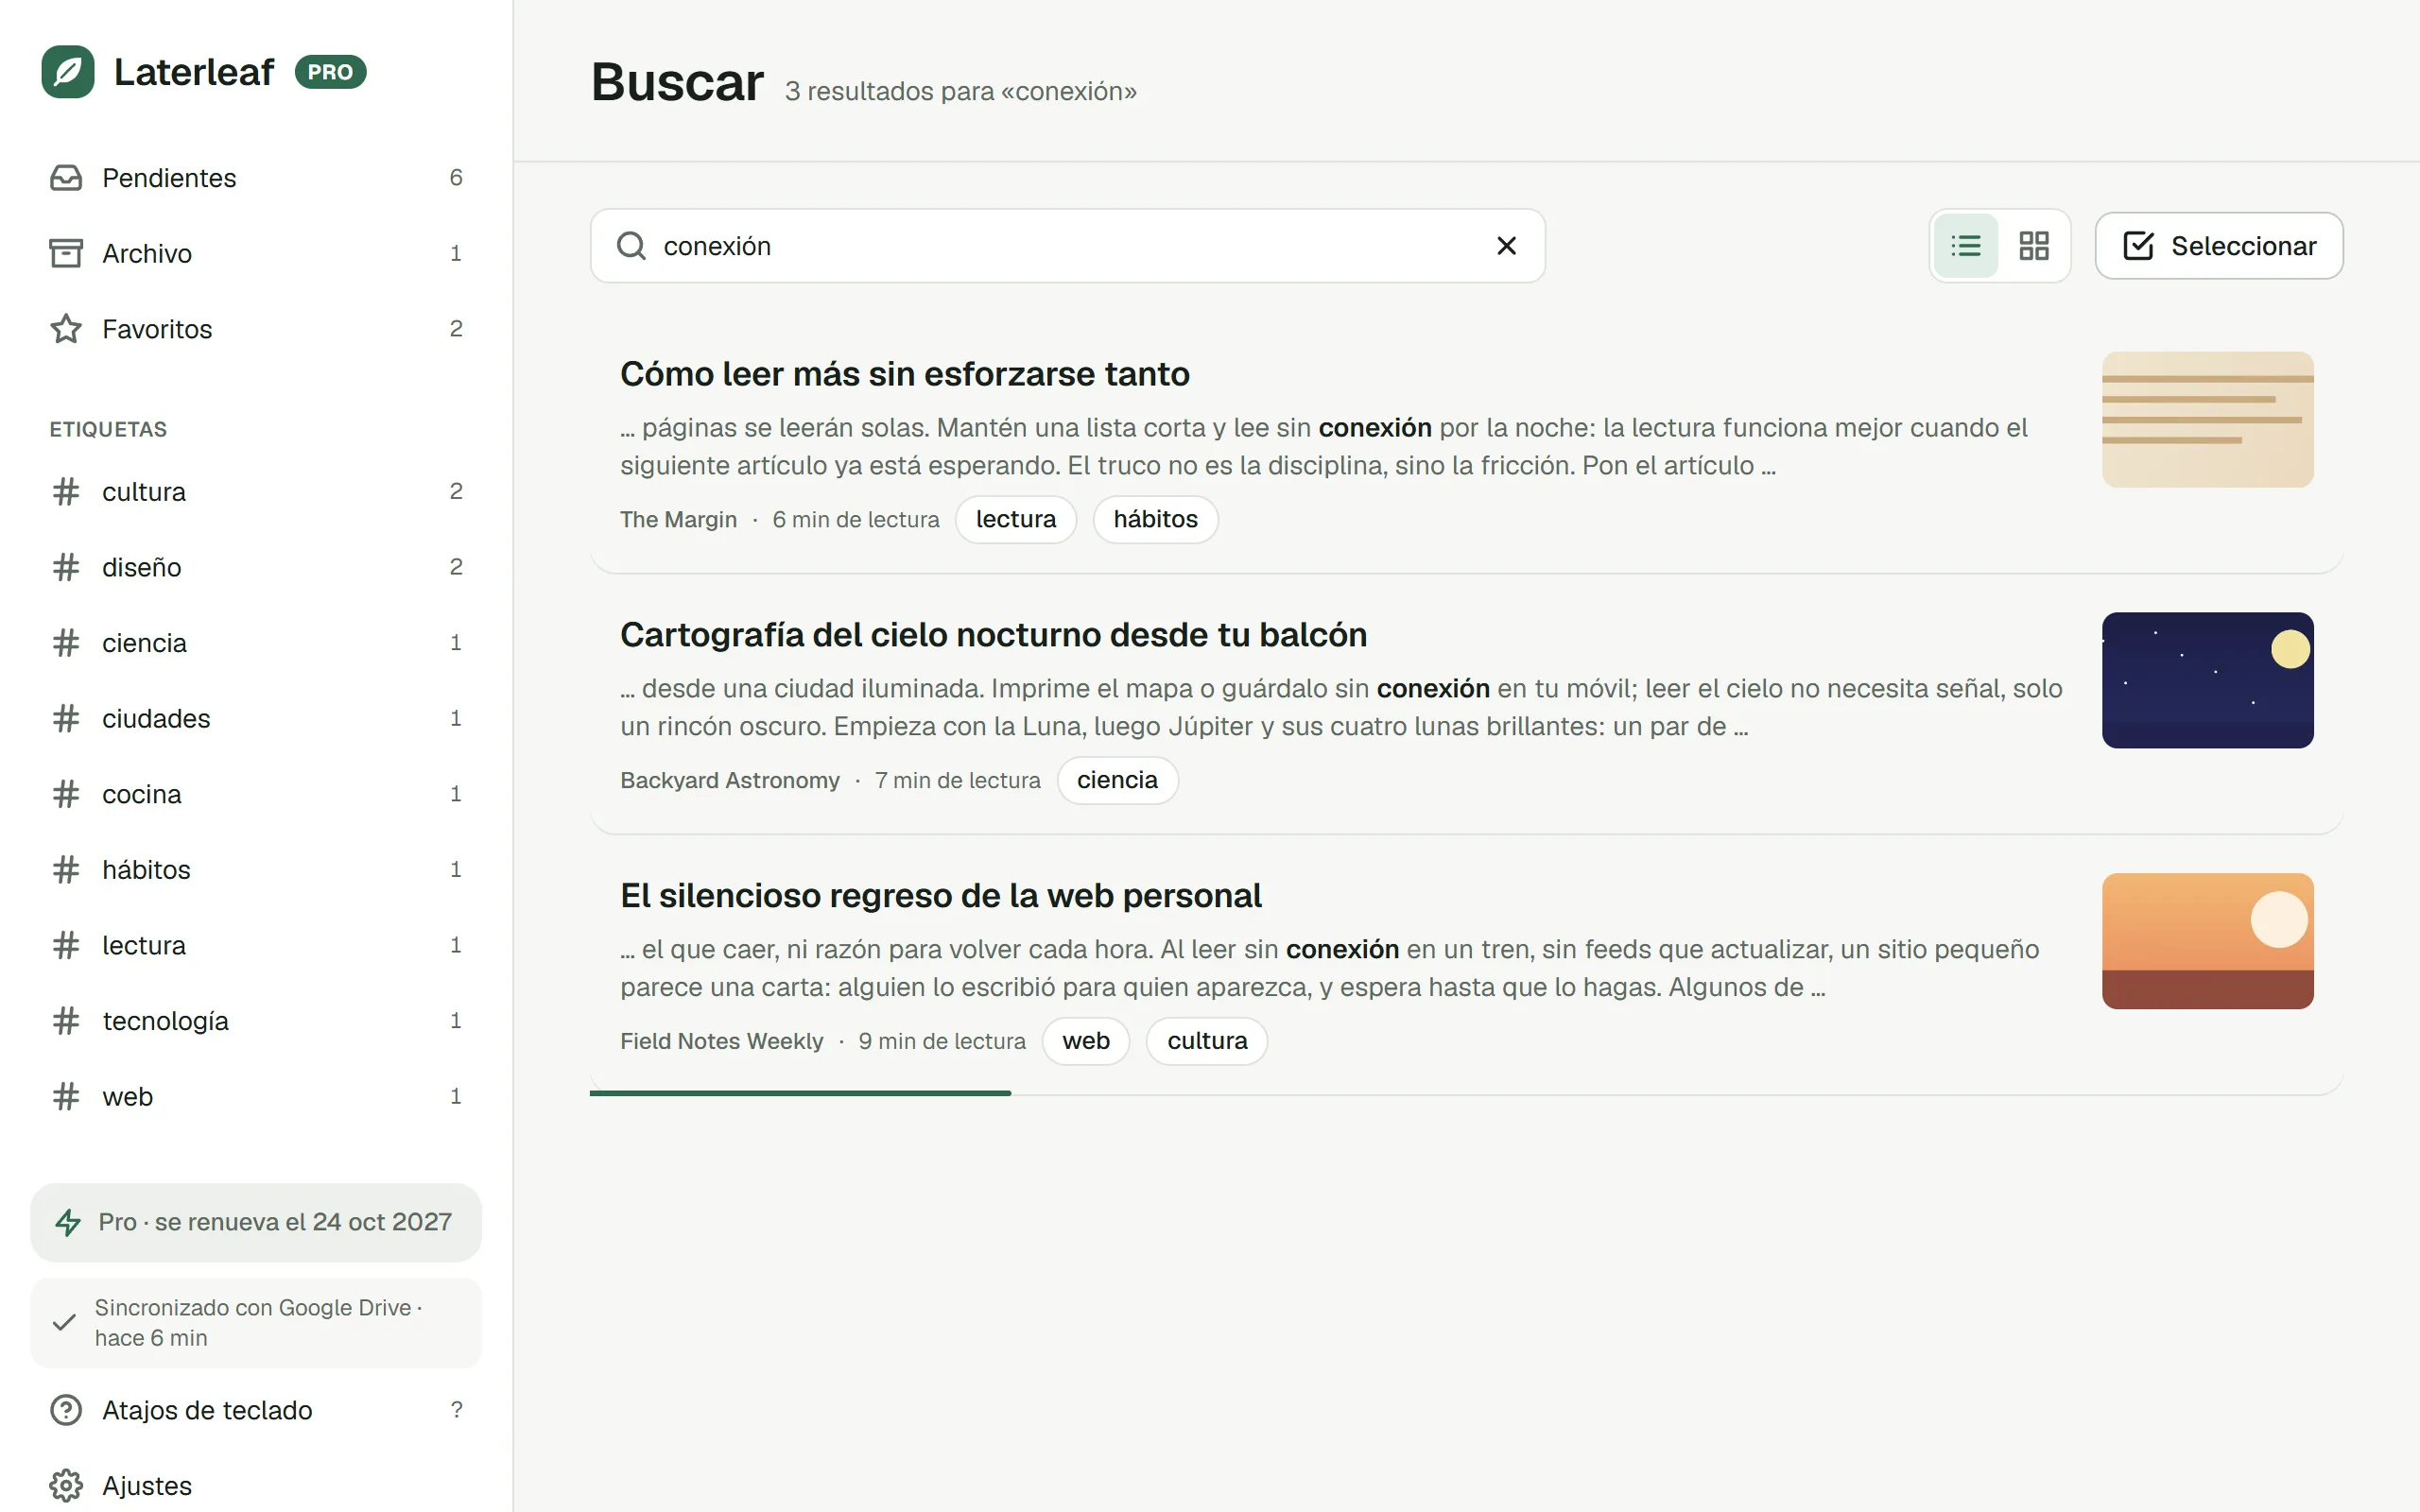Click Field Notes Weekly source name
Viewport: 2420px width, 1512px height.
(722, 1042)
